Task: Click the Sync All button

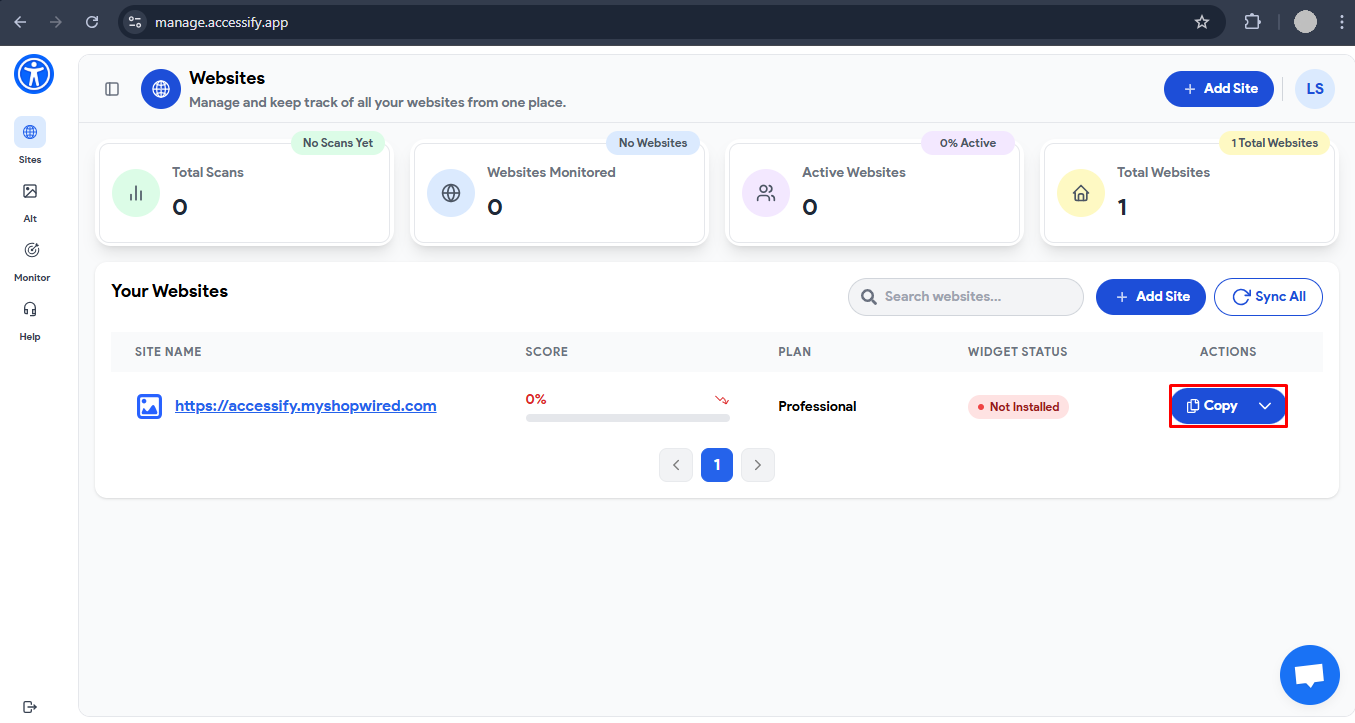Action: (1268, 296)
